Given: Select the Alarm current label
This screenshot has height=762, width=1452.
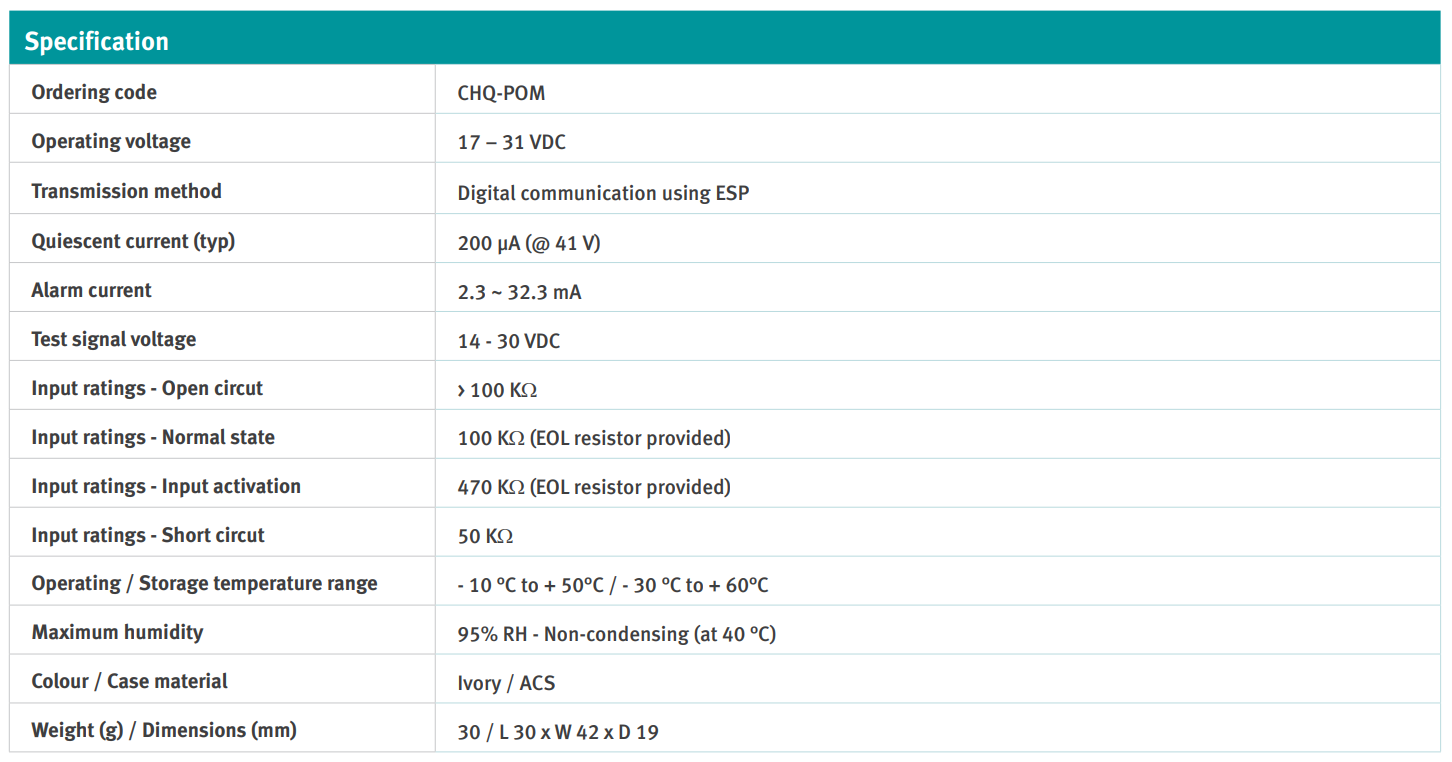Looking at the screenshot, I should click(91, 290).
